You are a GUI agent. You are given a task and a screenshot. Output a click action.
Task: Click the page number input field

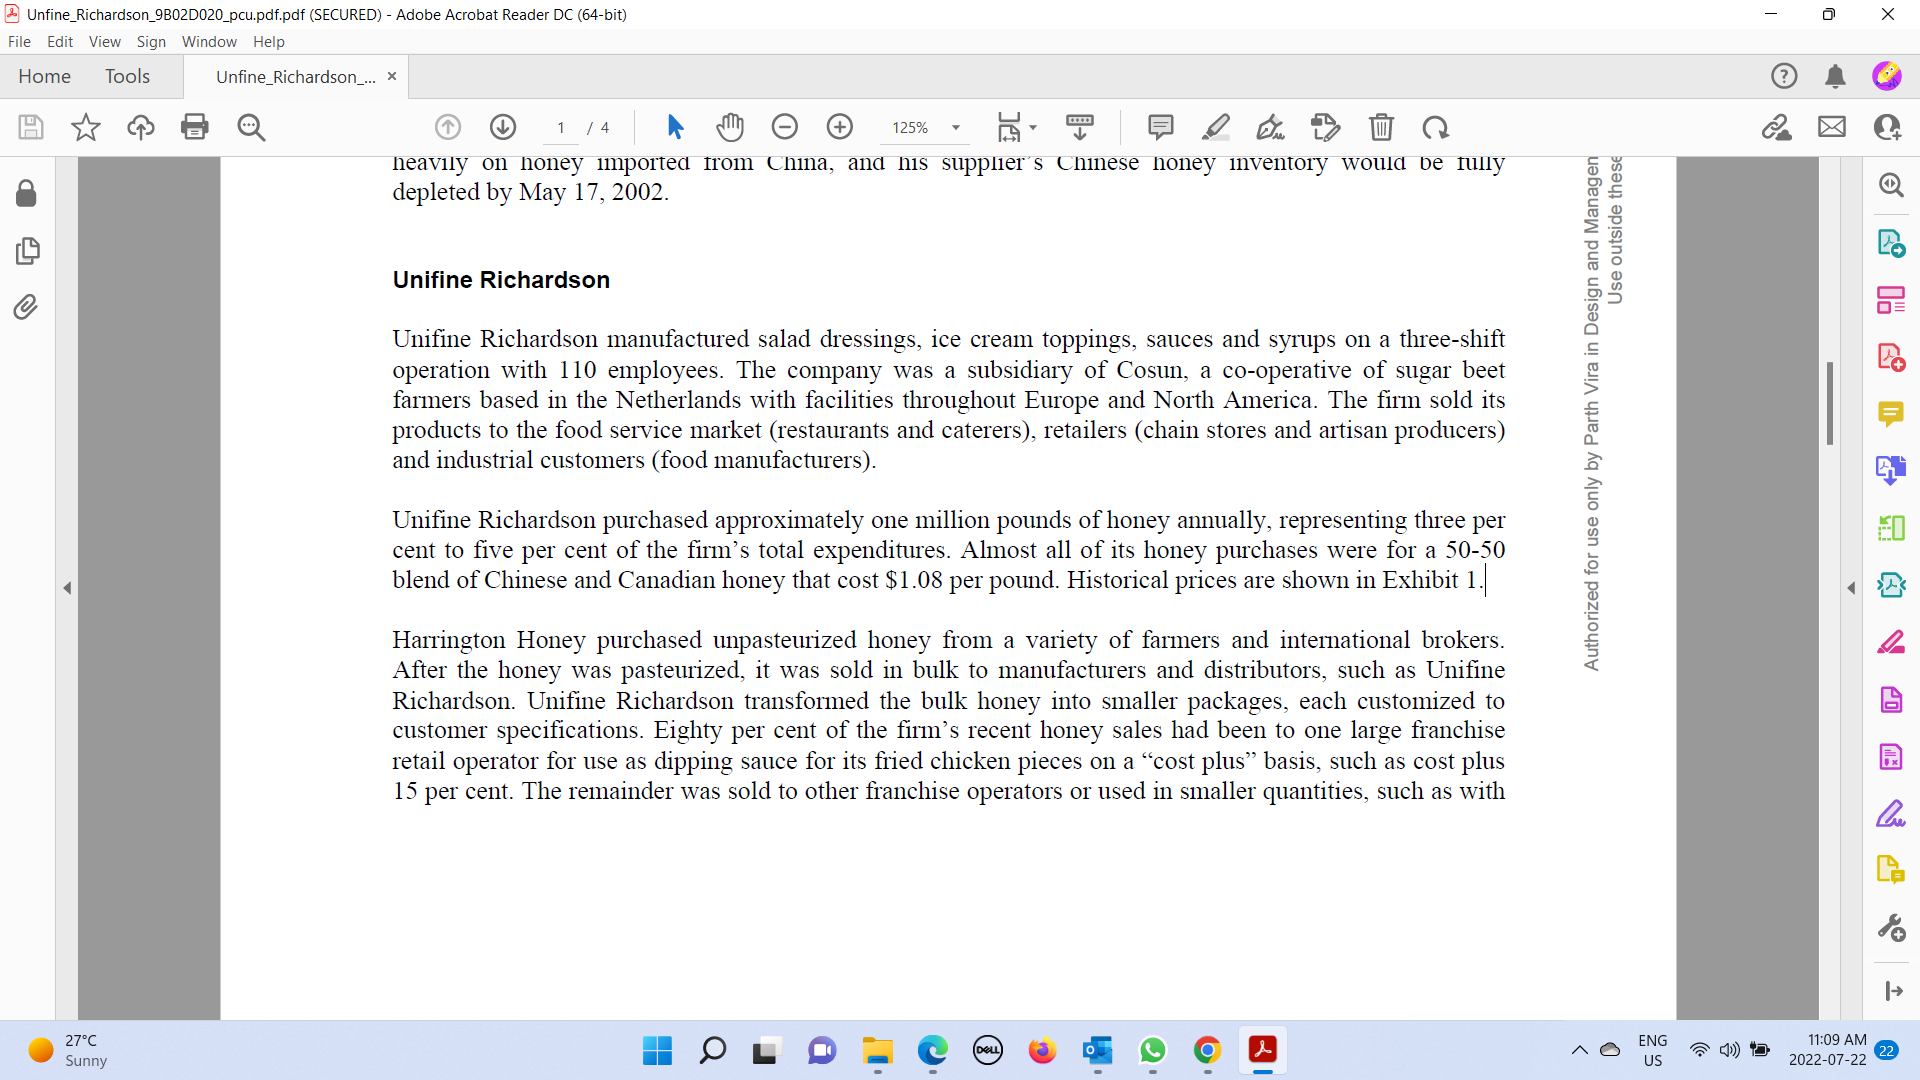click(561, 127)
